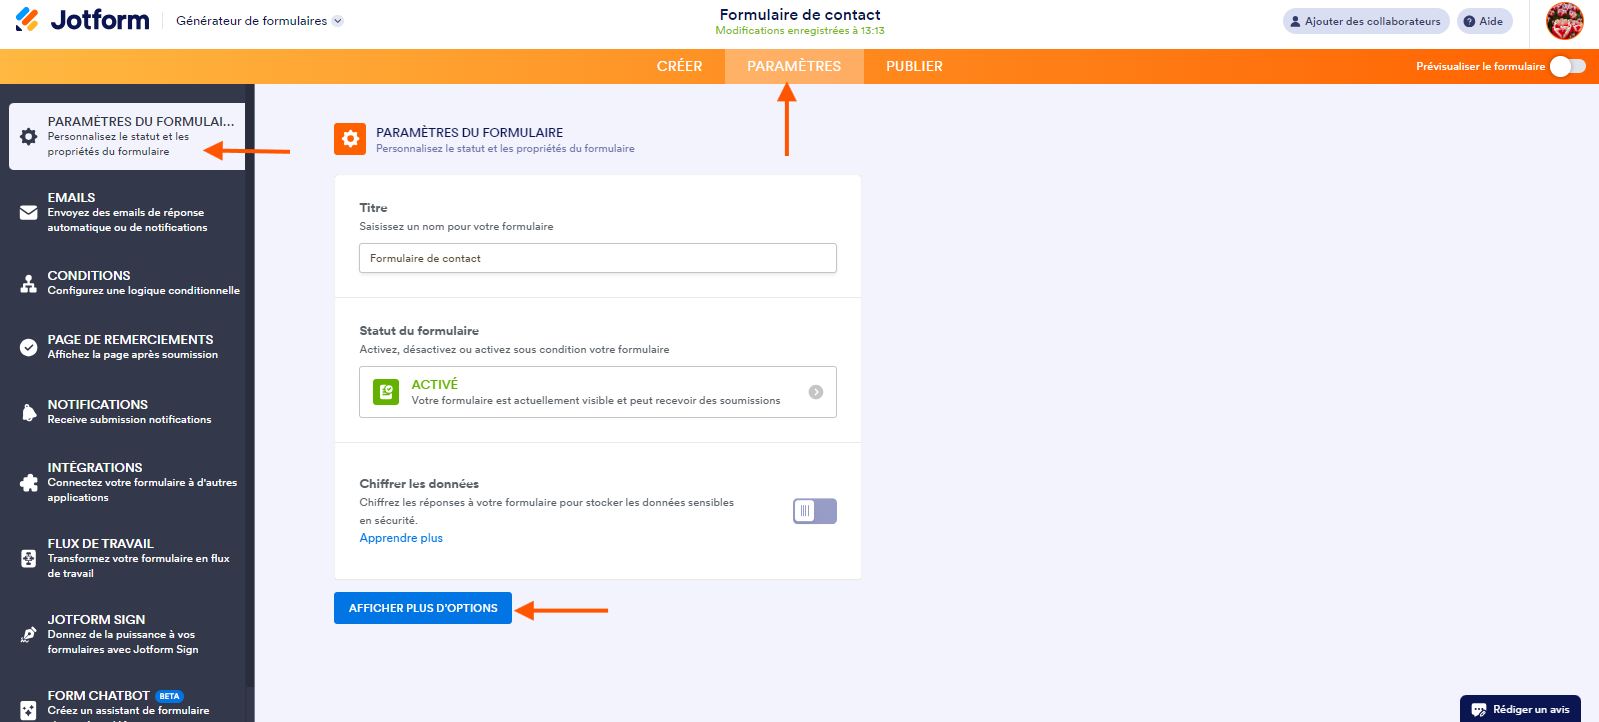Click the Notifications bell icon

[x=29, y=412]
